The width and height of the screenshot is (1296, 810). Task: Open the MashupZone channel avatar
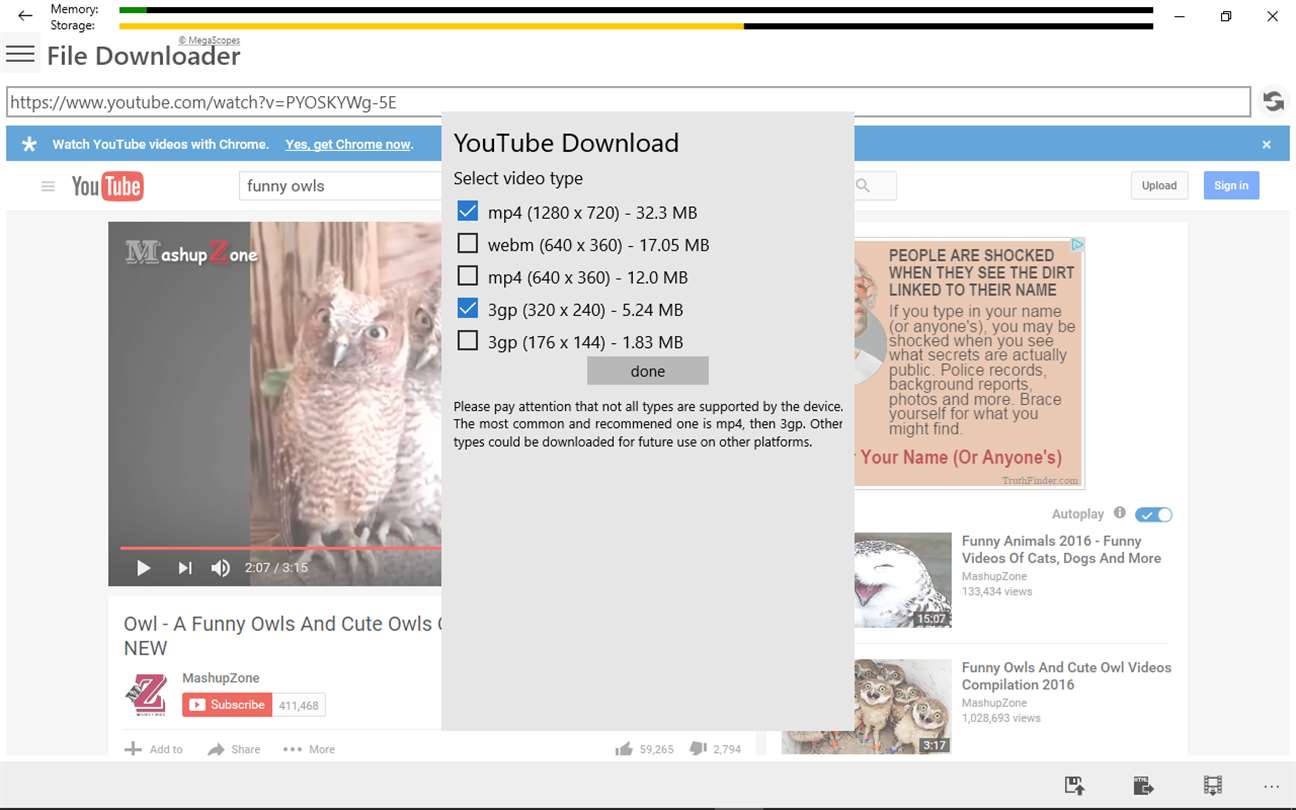(x=145, y=695)
